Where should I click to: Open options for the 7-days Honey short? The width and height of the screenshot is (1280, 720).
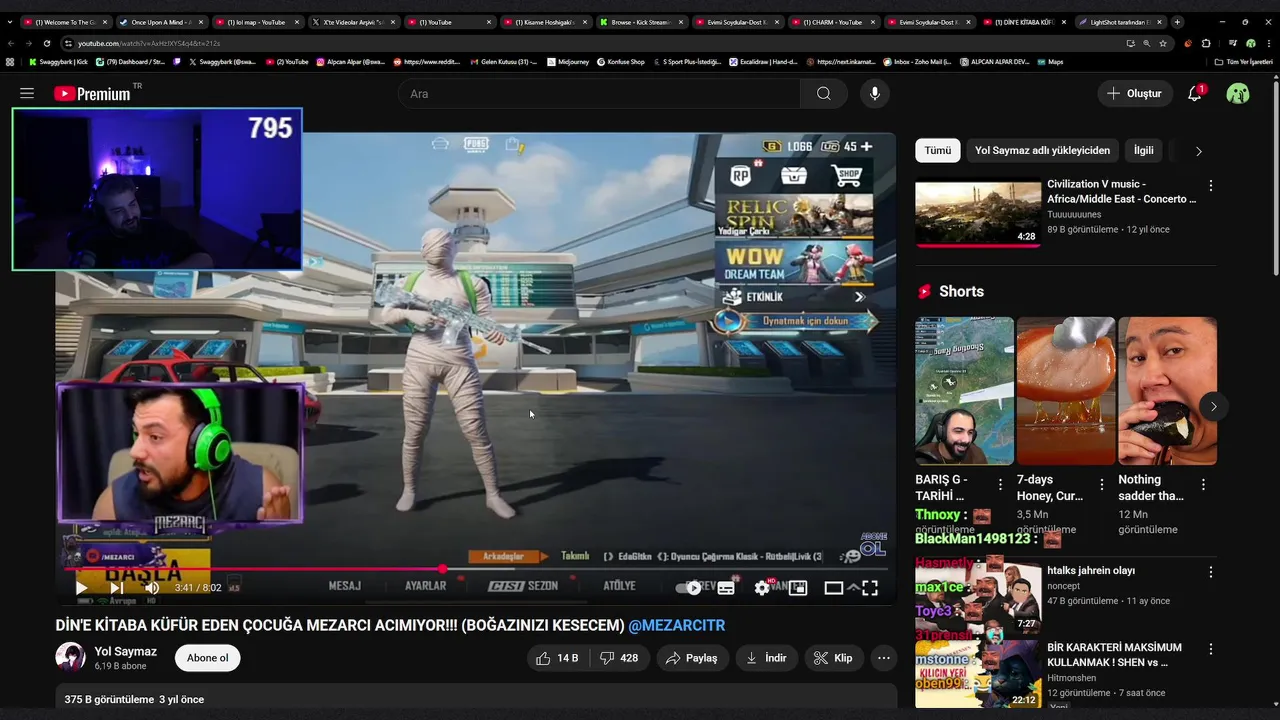click(1102, 484)
